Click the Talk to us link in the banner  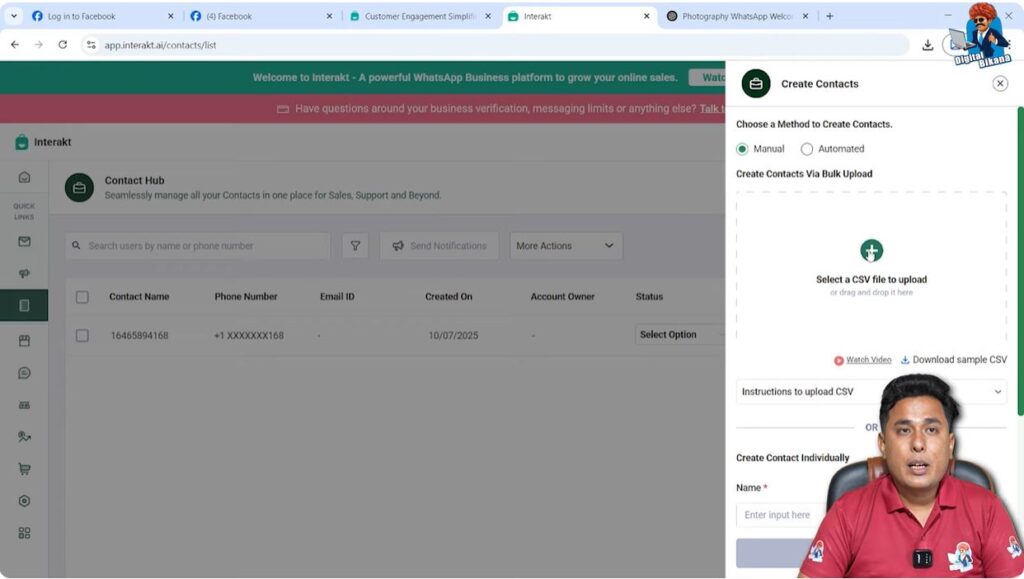(712, 108)
